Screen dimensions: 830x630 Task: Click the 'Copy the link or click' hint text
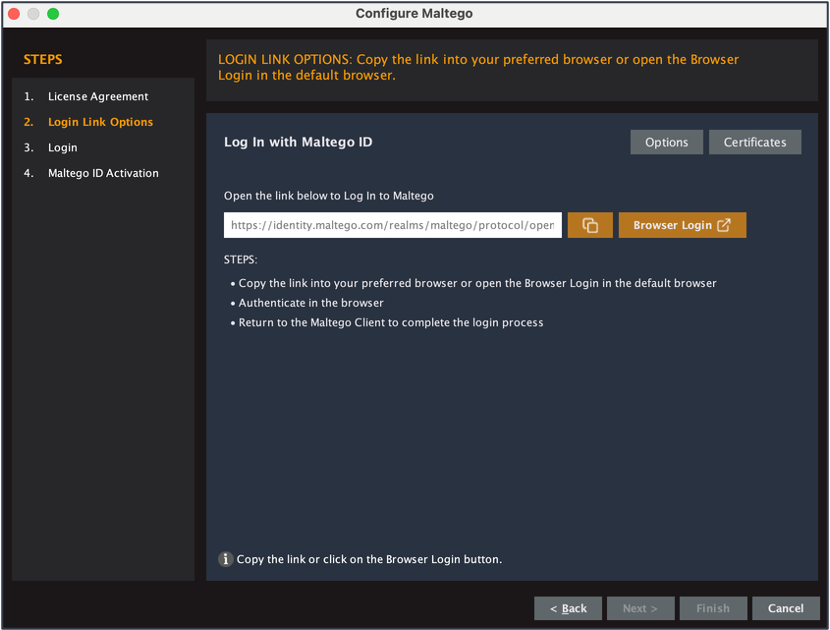[x=369, y=559]
